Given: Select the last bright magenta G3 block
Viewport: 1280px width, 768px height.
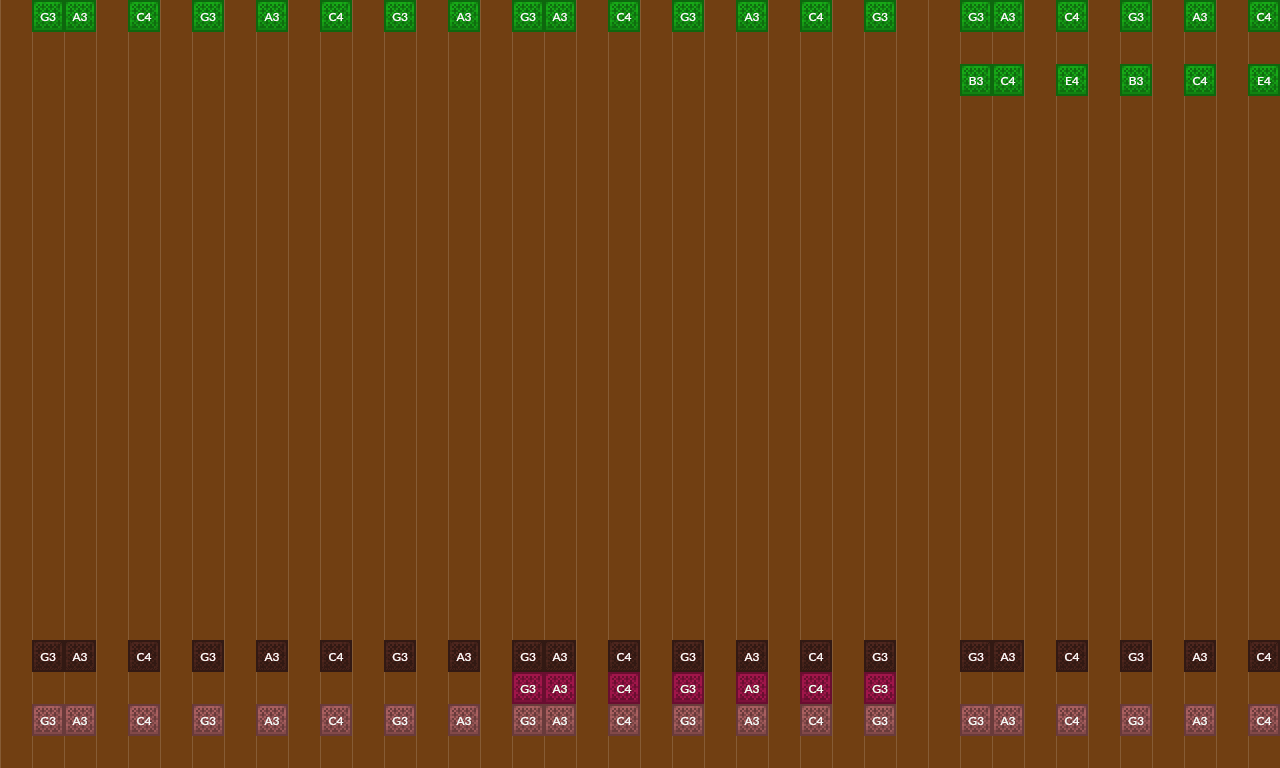Looking at the screenshot, I should 880,688.
